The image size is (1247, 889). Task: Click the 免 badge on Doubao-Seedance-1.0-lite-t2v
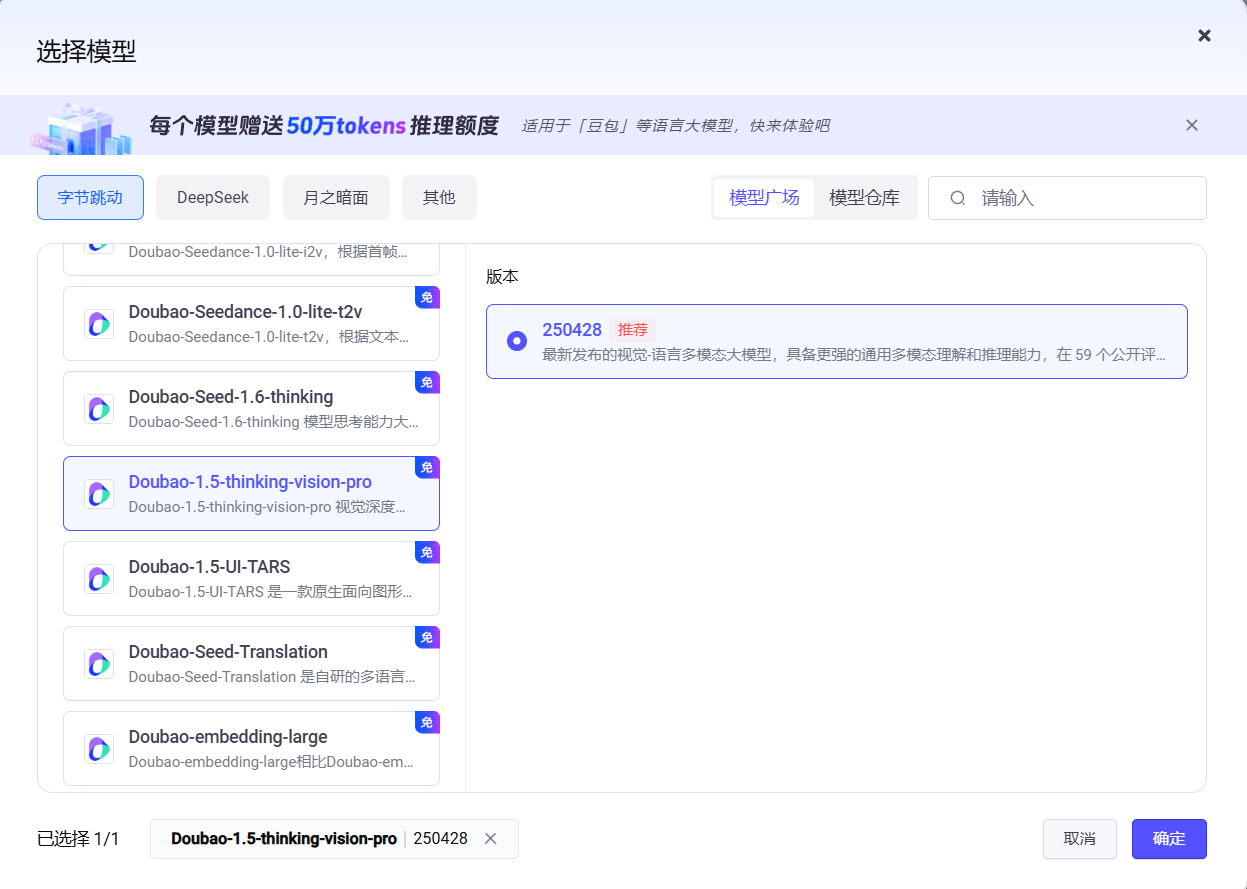click(427, 298)
